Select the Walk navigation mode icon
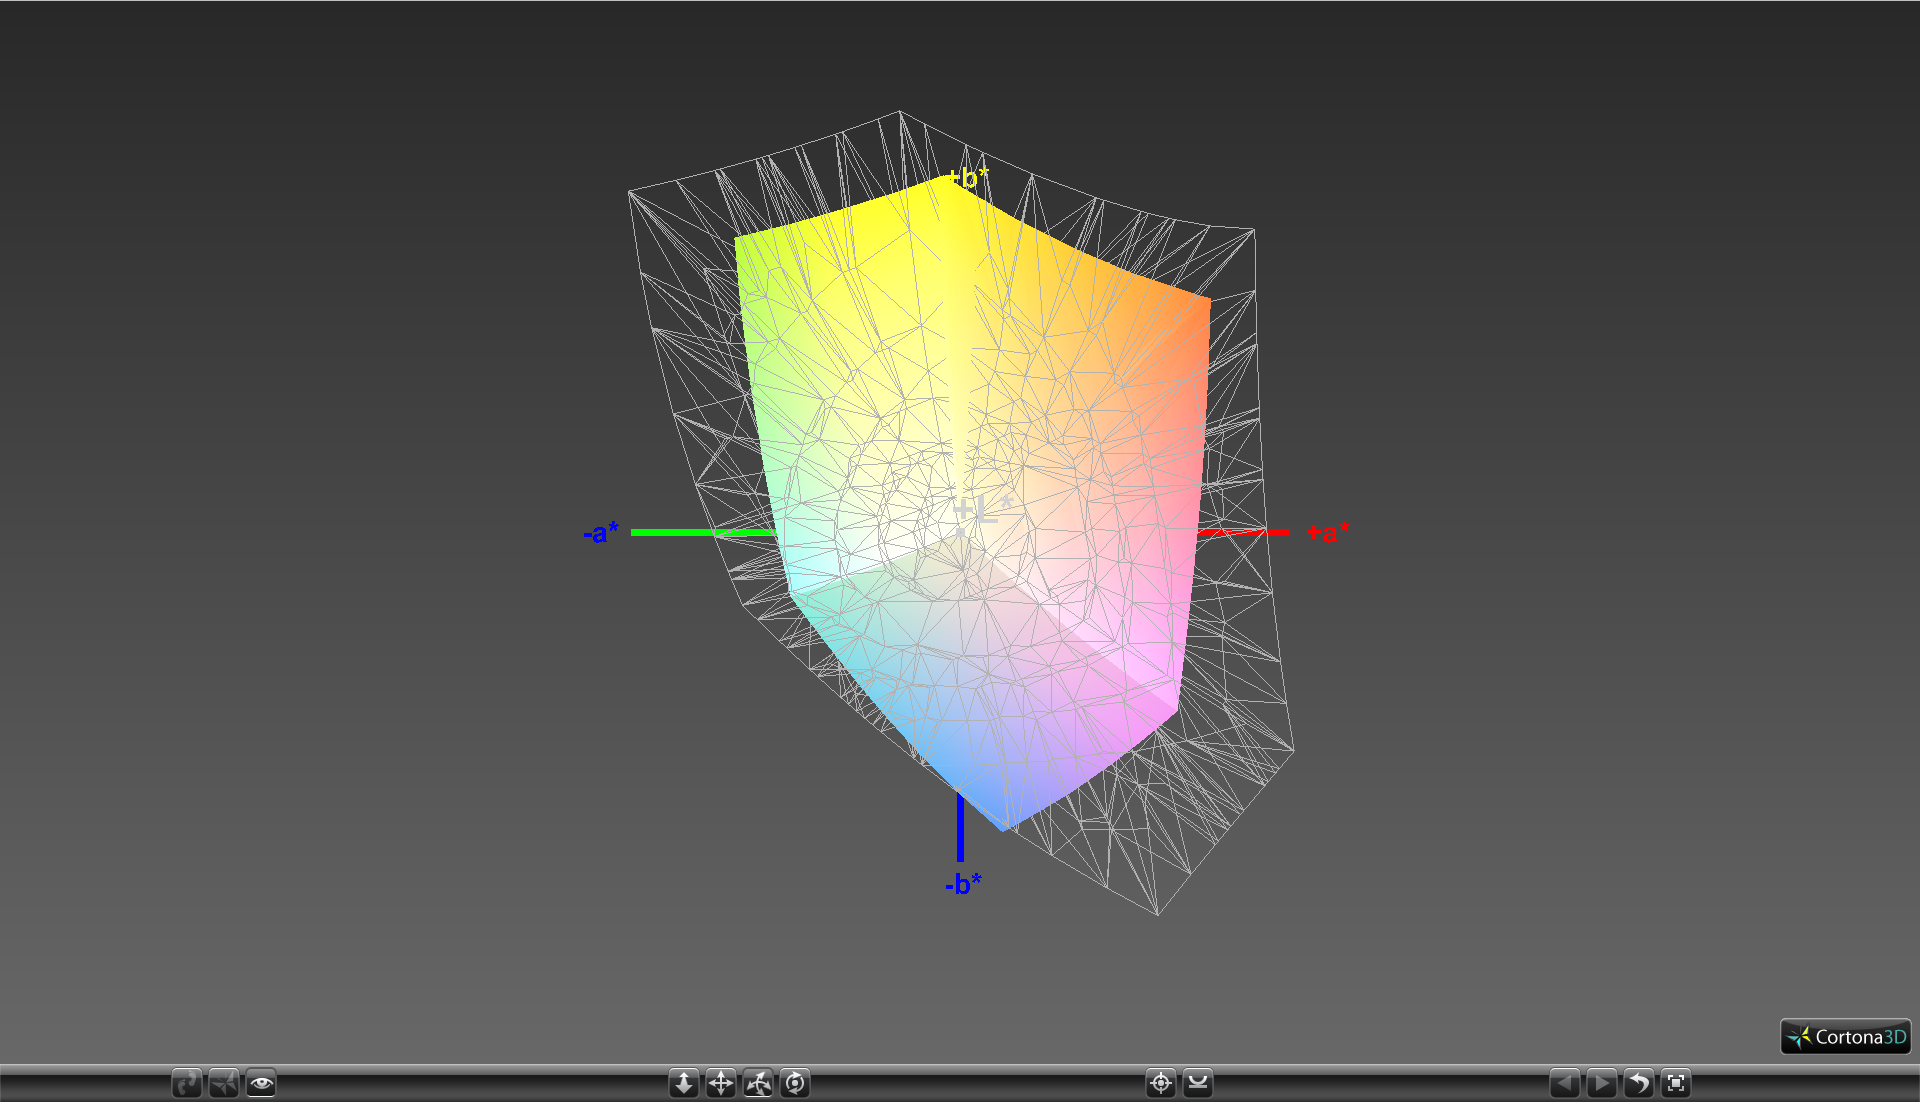Viewport: 1920px width, 1104px height. pyautogui.click(x=187, y=1084)
